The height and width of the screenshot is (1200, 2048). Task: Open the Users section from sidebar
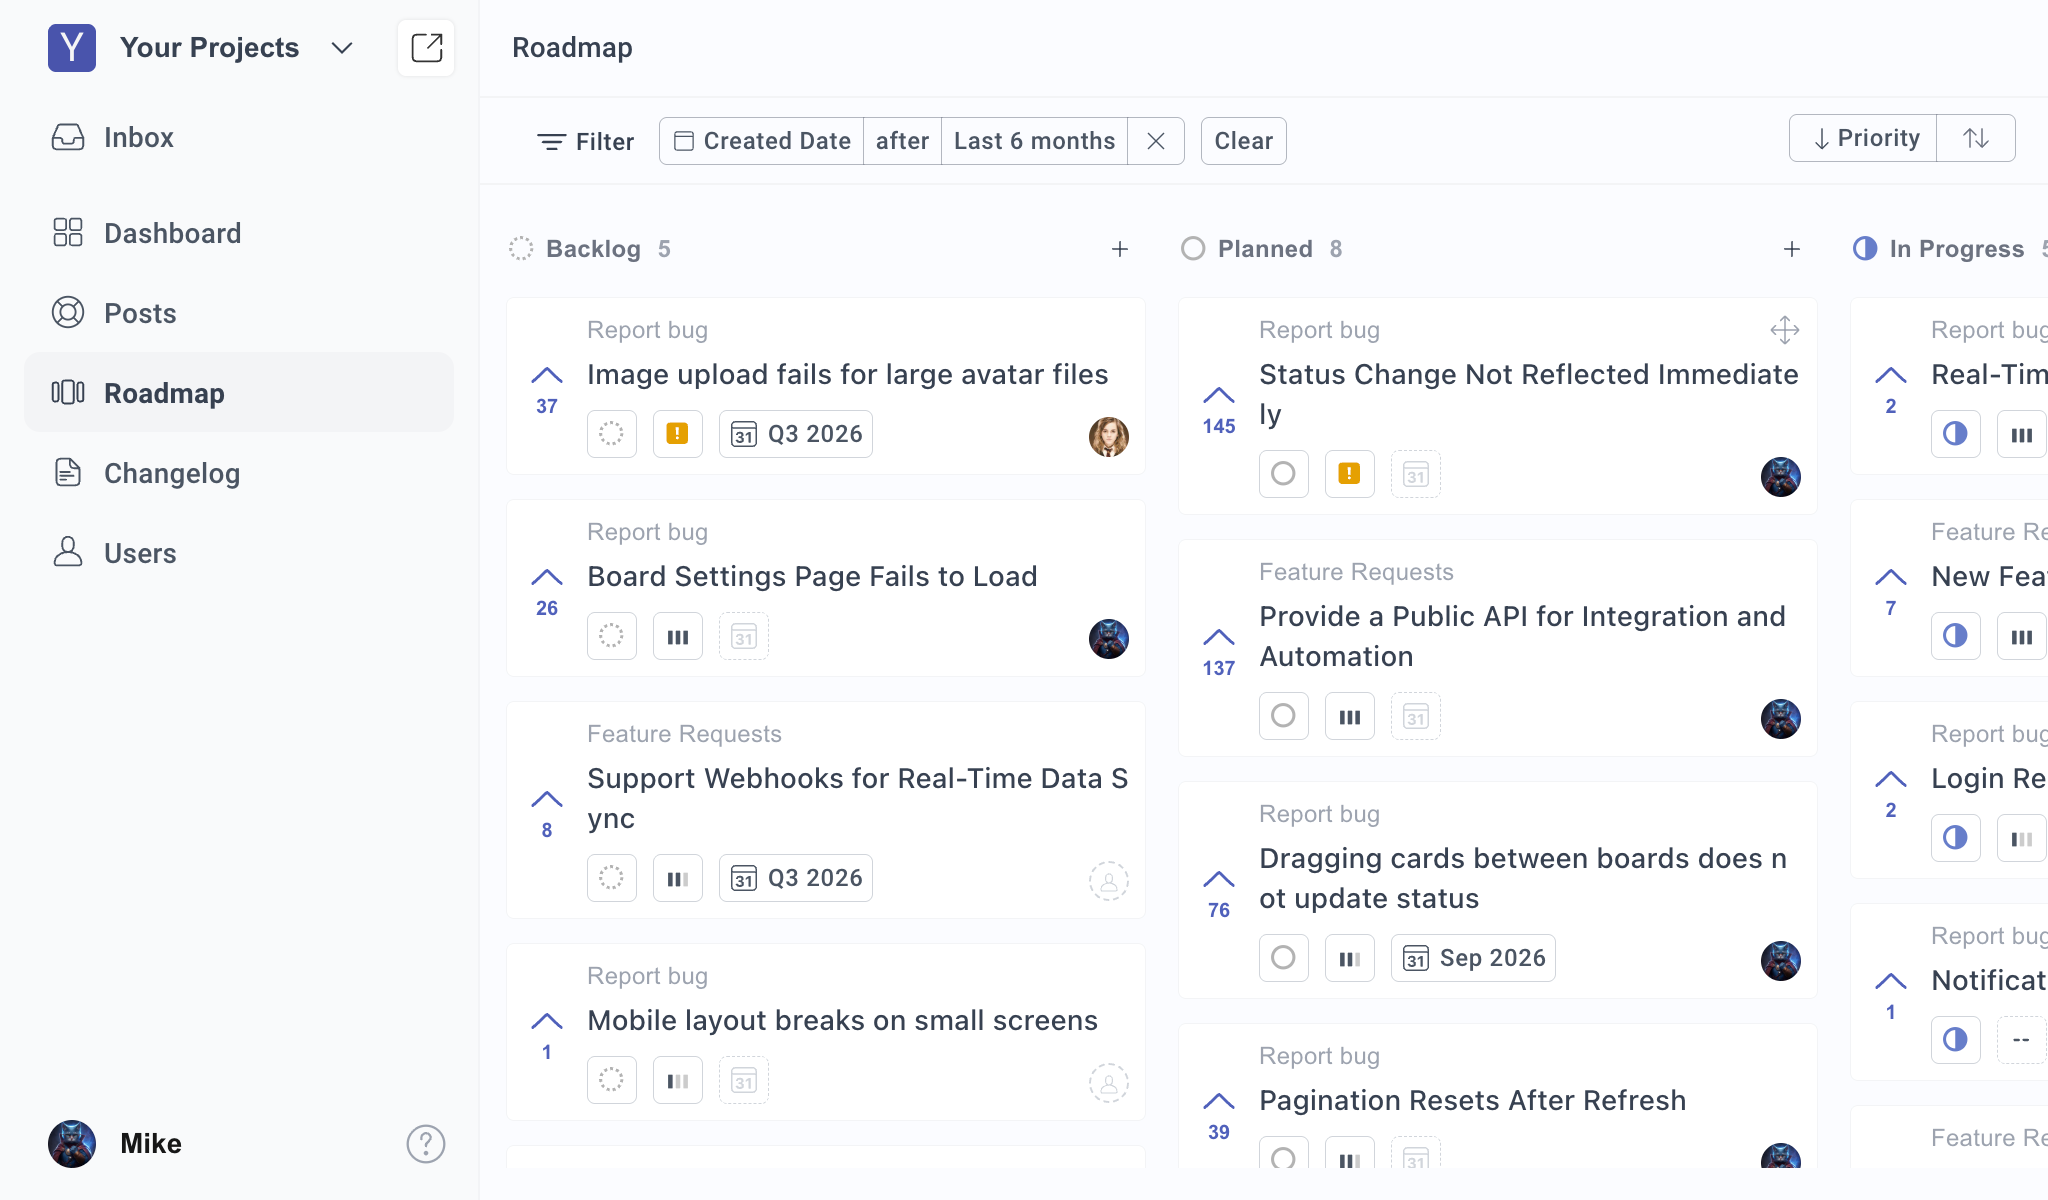pyautogui.click(x=68, y=552)
